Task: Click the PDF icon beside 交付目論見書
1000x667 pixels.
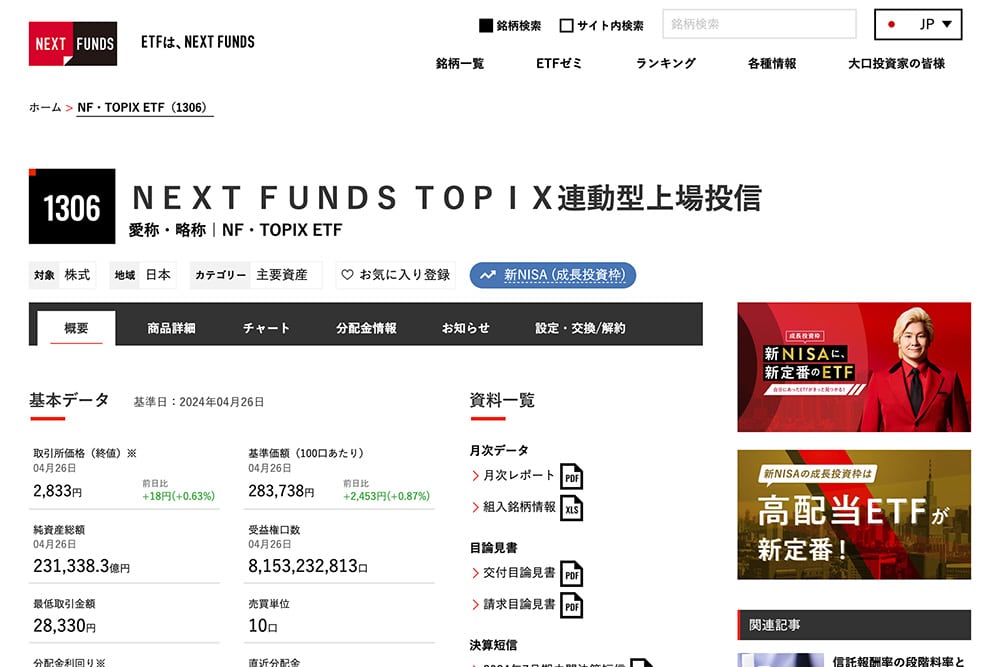Action: tap(571, 574)
